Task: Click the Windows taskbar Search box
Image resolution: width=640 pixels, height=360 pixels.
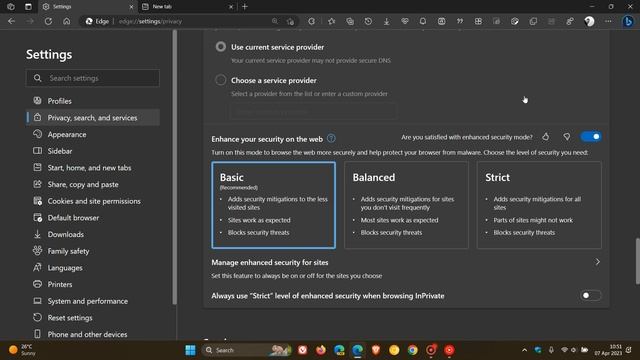Action: click(246, 350)
